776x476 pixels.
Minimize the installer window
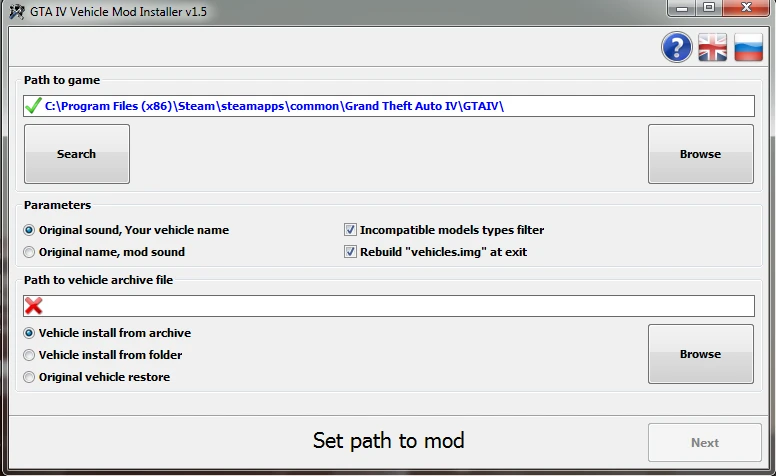[682, 8]
